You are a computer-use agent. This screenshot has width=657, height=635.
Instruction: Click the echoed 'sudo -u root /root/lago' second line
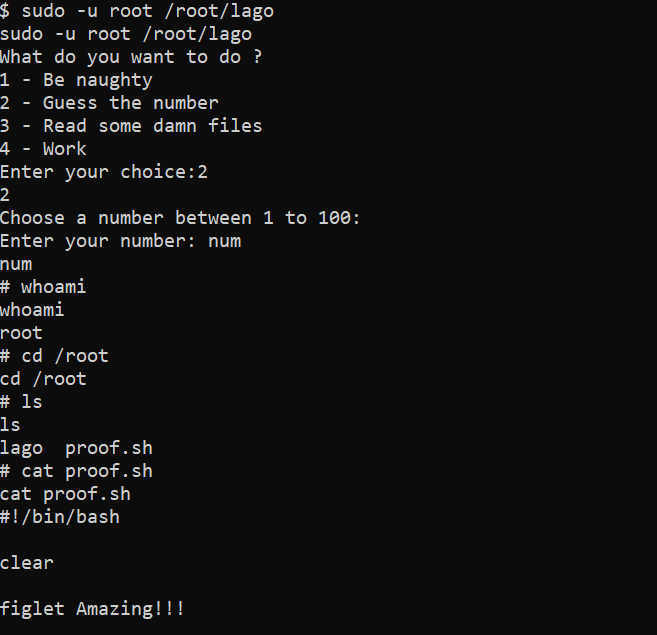click(x=126, y=34)
